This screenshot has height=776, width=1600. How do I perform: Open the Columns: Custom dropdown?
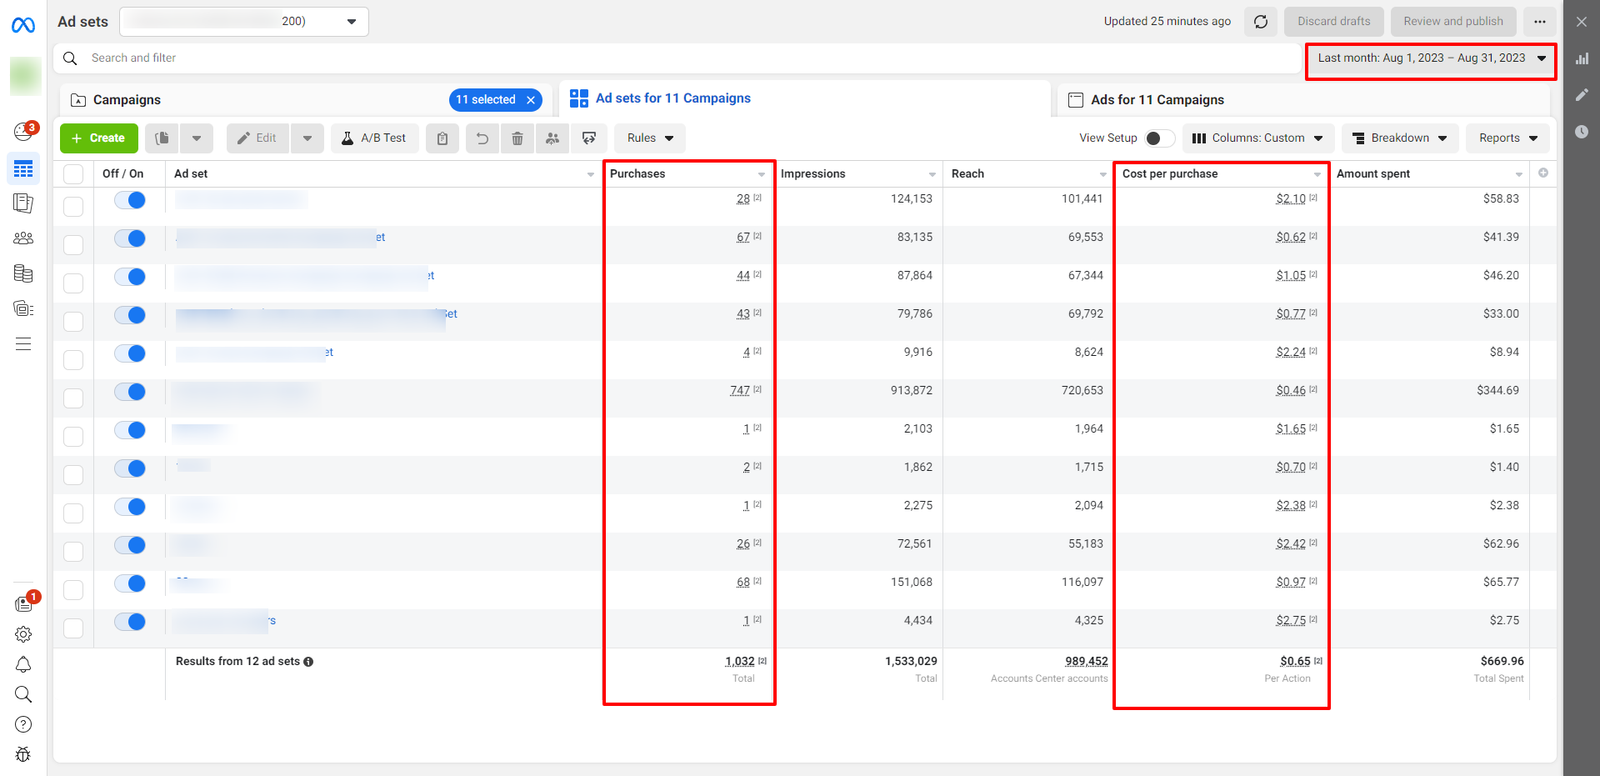pos(1258,138)
